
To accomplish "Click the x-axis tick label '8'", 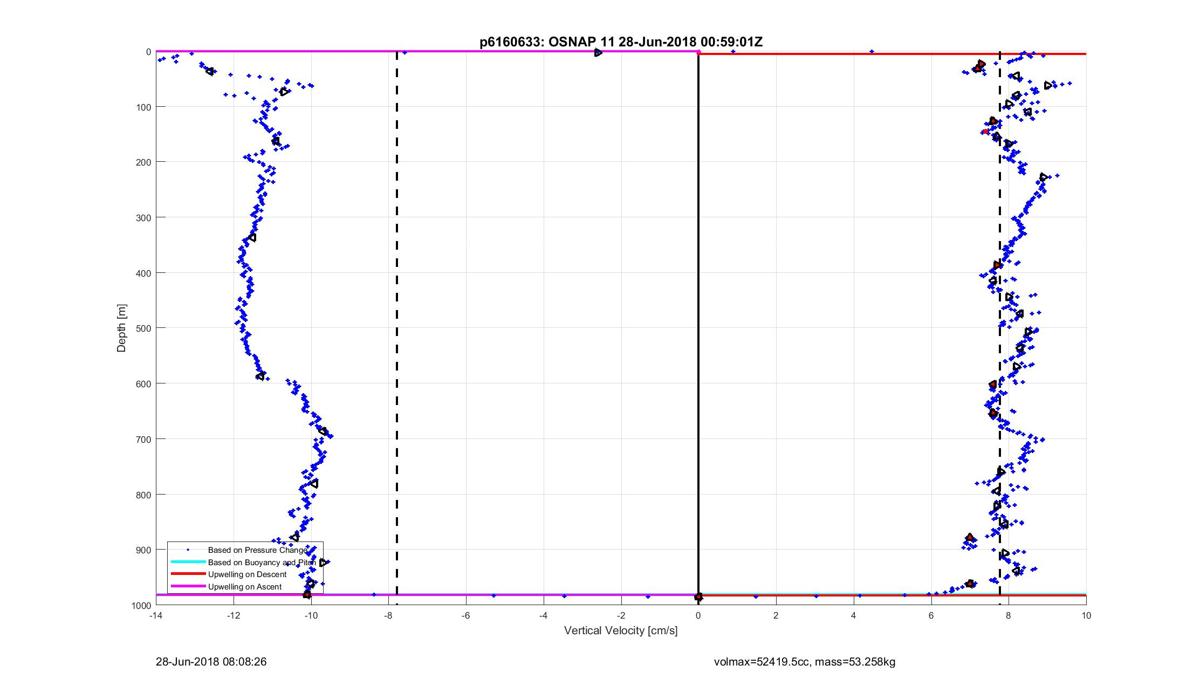I will coord(1009,615).
